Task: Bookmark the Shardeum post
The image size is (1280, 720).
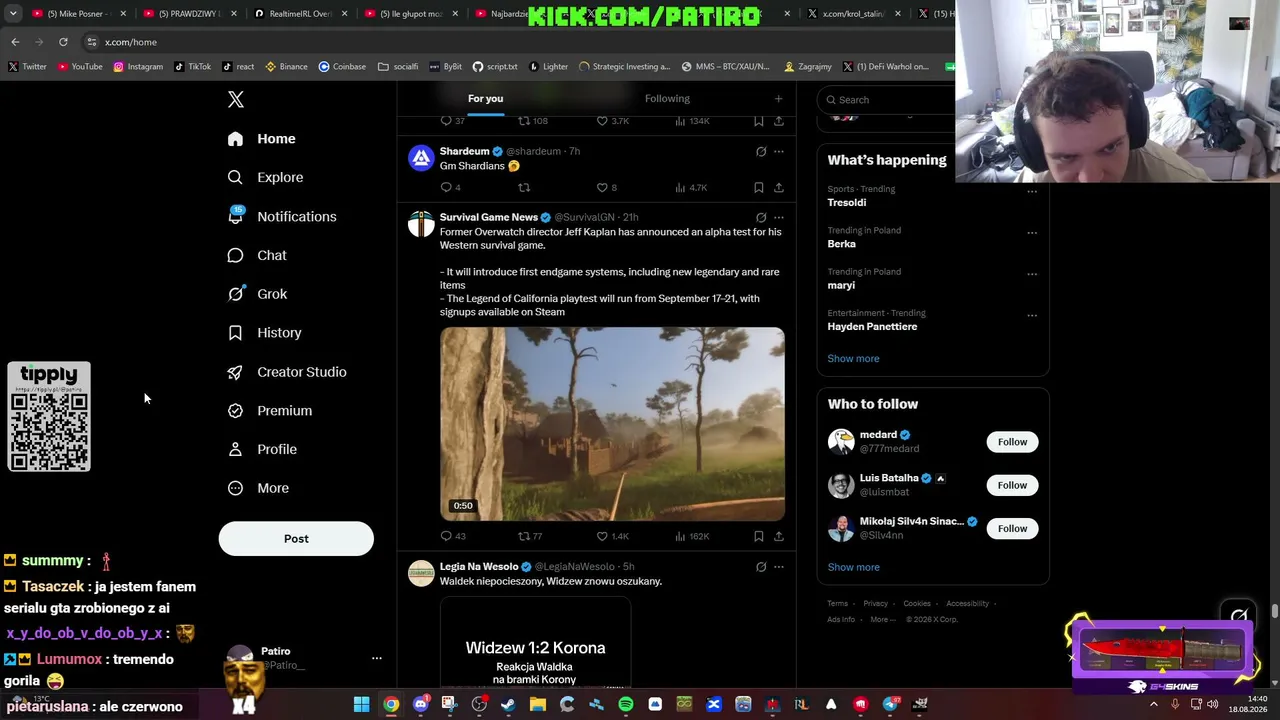Action: point(759,187)
